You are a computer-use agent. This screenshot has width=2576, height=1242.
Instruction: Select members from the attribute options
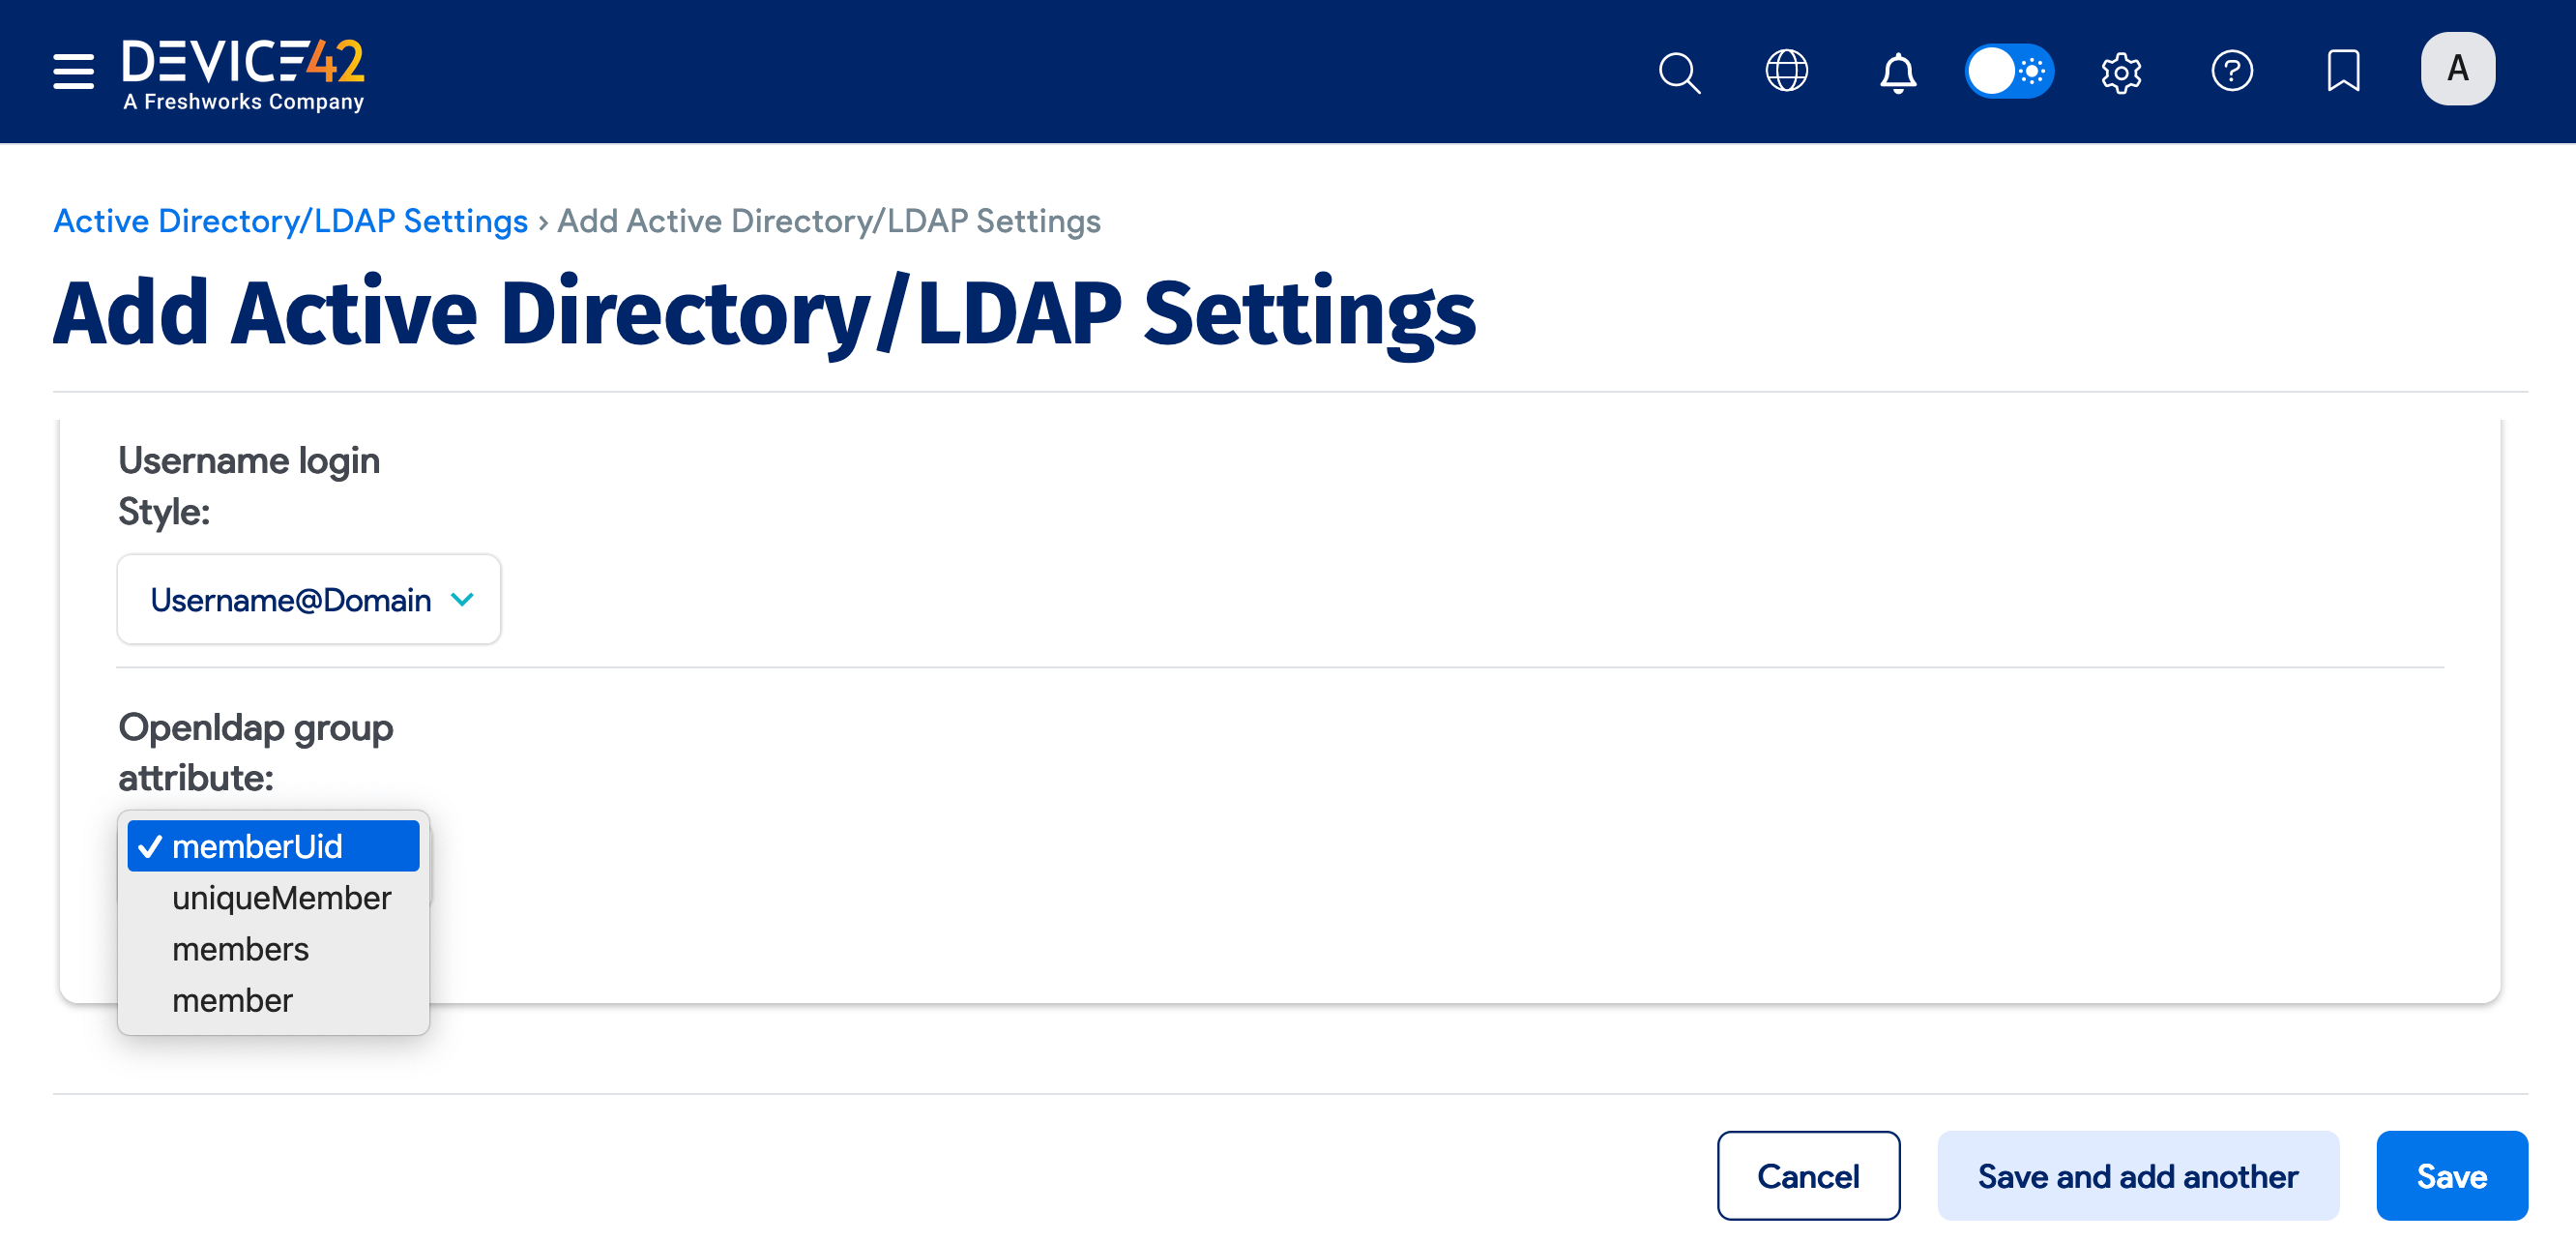[240, 949]
